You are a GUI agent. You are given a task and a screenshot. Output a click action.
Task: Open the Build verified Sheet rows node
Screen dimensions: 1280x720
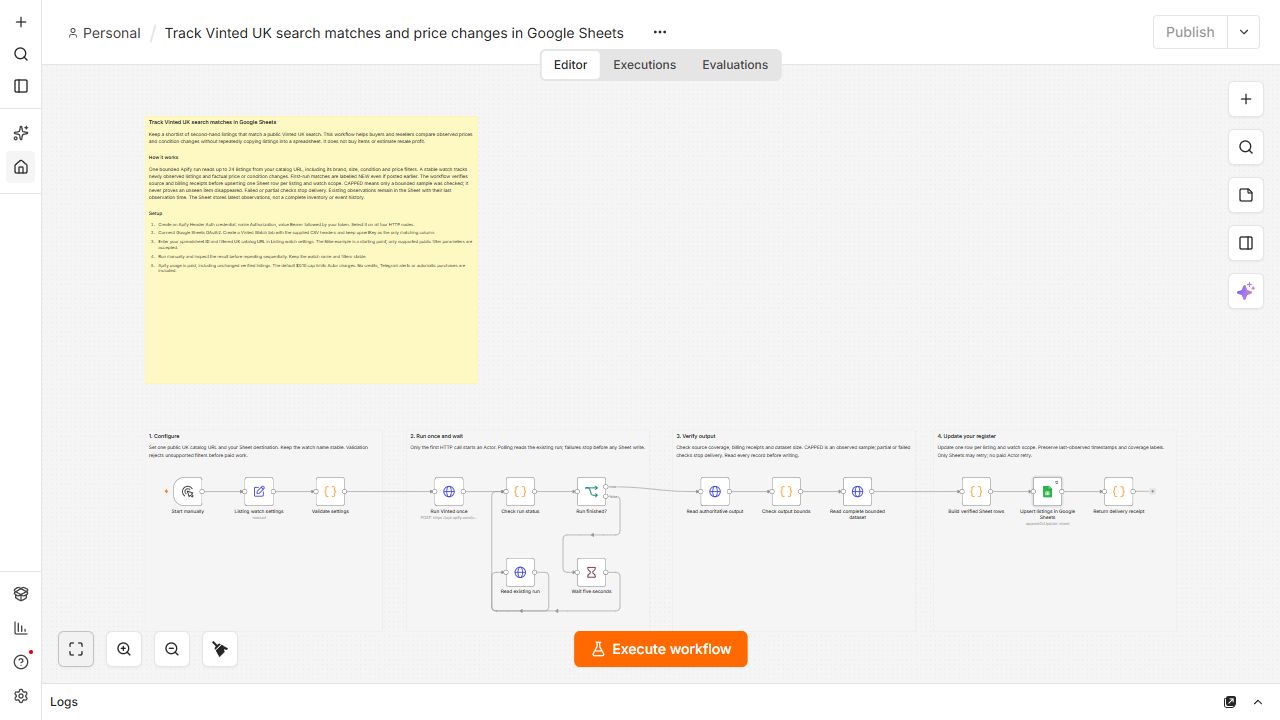(x=976, y=491)
